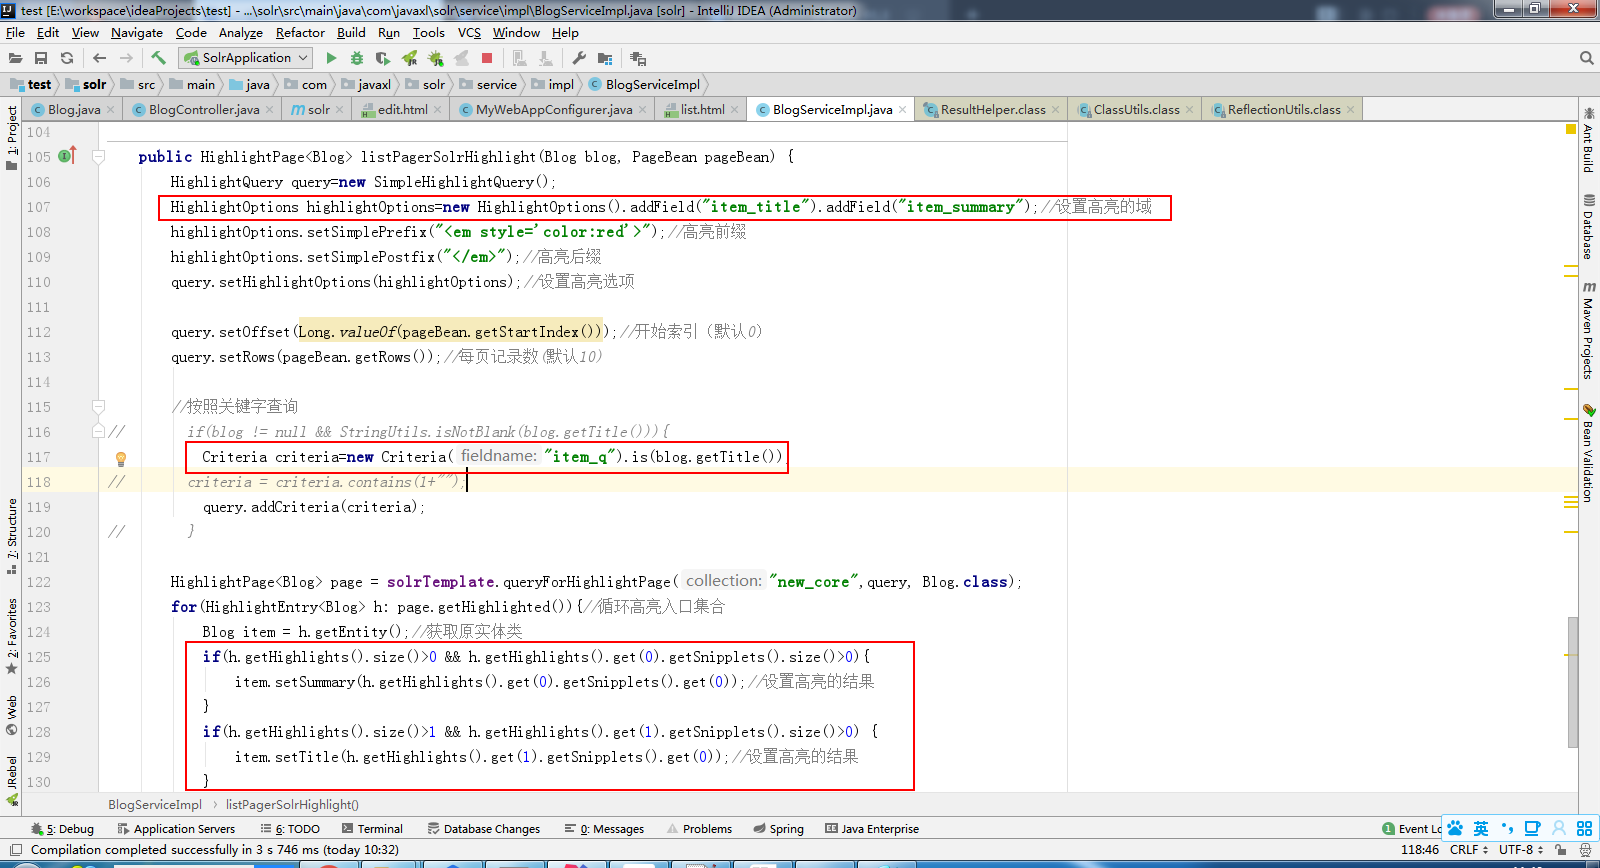Close the ResultHelper.class tab

[1056, 110]
